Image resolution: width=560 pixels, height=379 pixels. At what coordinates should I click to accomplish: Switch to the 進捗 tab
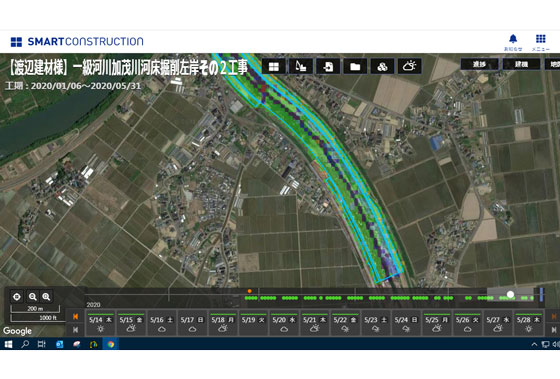(479, 64)
